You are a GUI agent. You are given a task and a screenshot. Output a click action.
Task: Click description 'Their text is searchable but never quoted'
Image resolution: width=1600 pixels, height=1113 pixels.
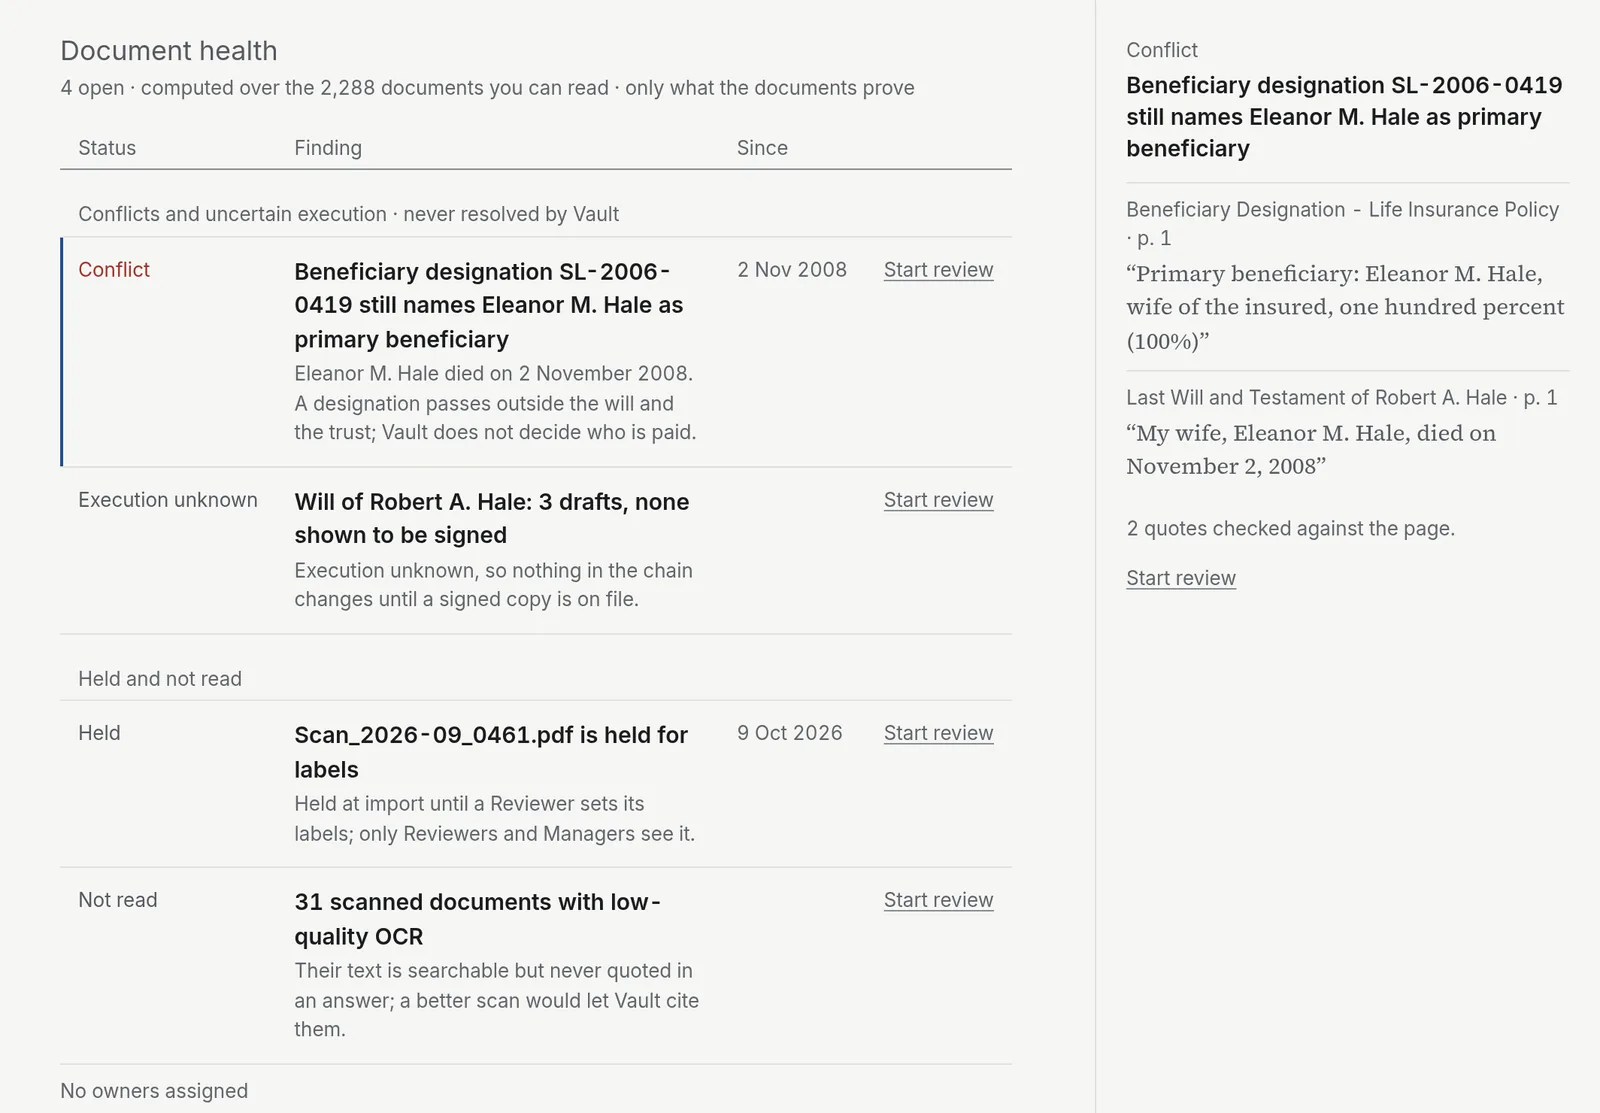coord(496,1000)
